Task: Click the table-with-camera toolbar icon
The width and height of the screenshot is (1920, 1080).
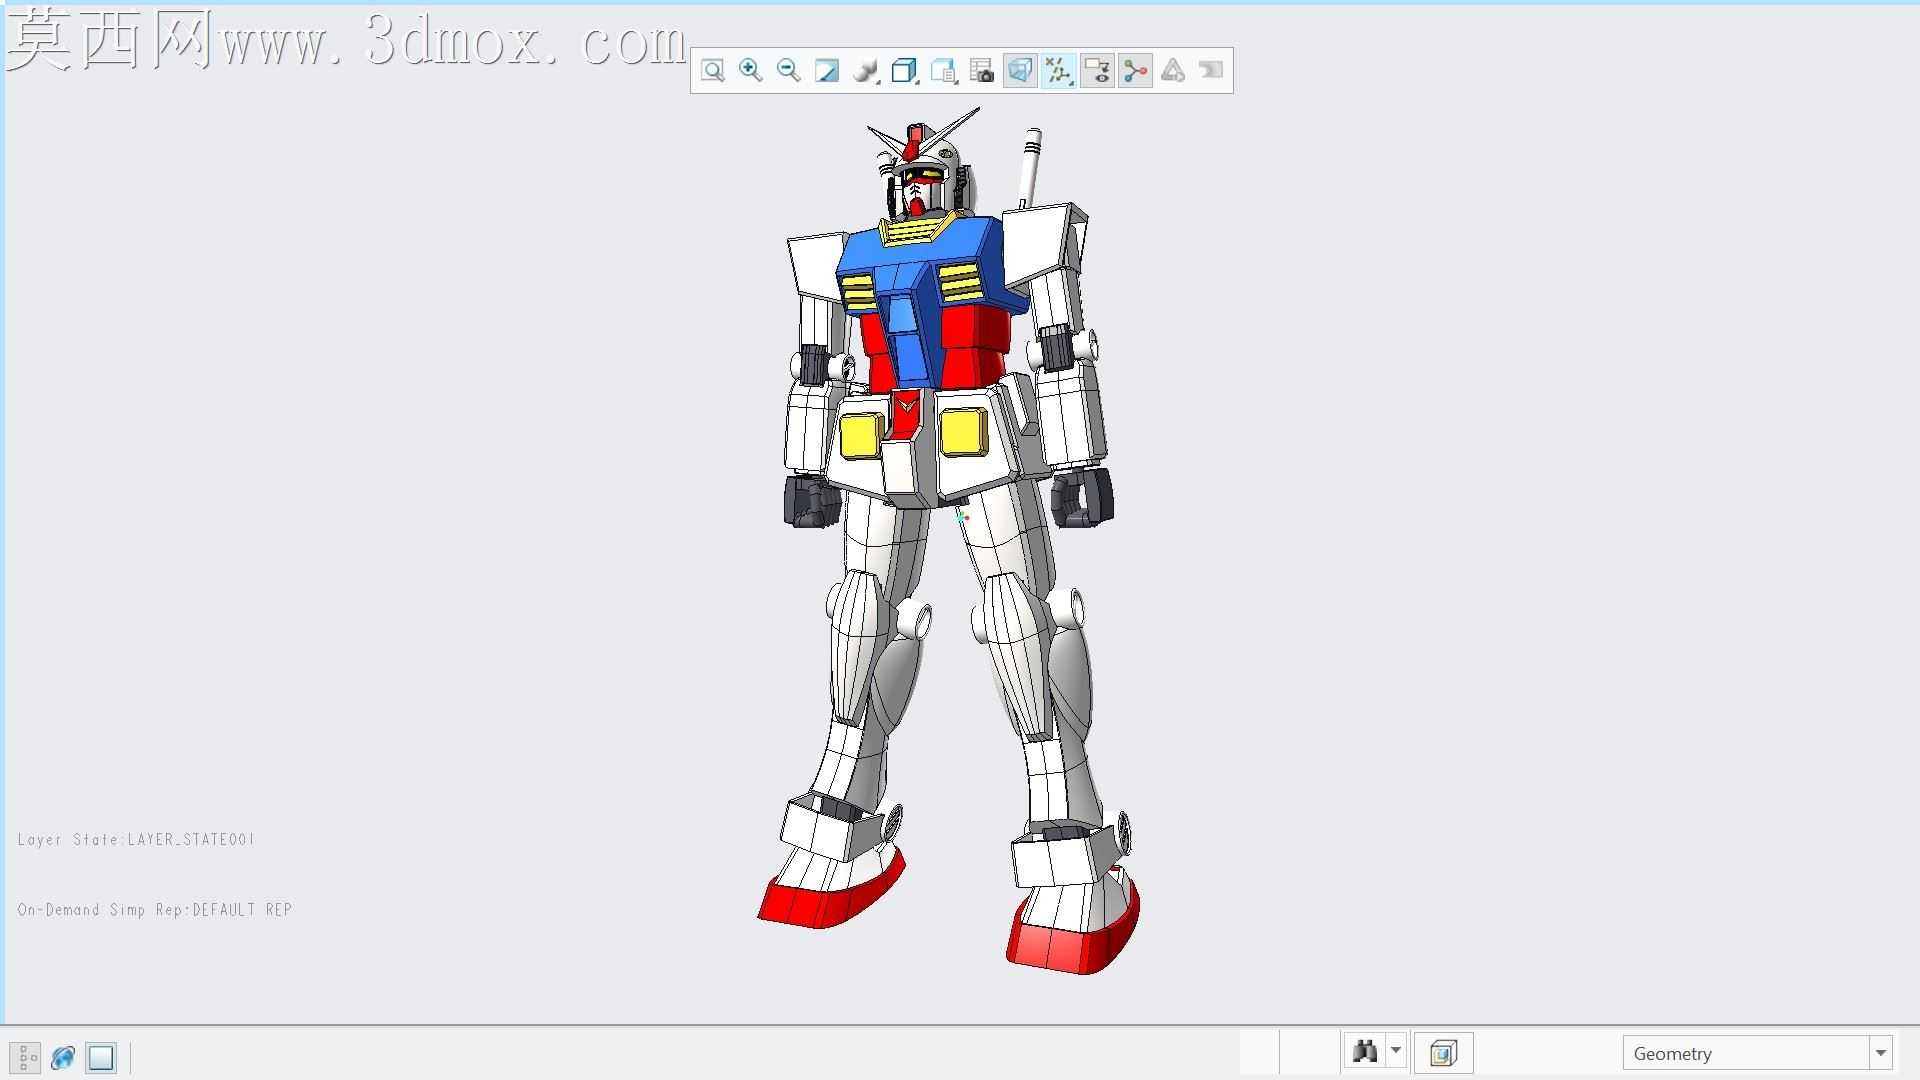Action: (982, 71)
